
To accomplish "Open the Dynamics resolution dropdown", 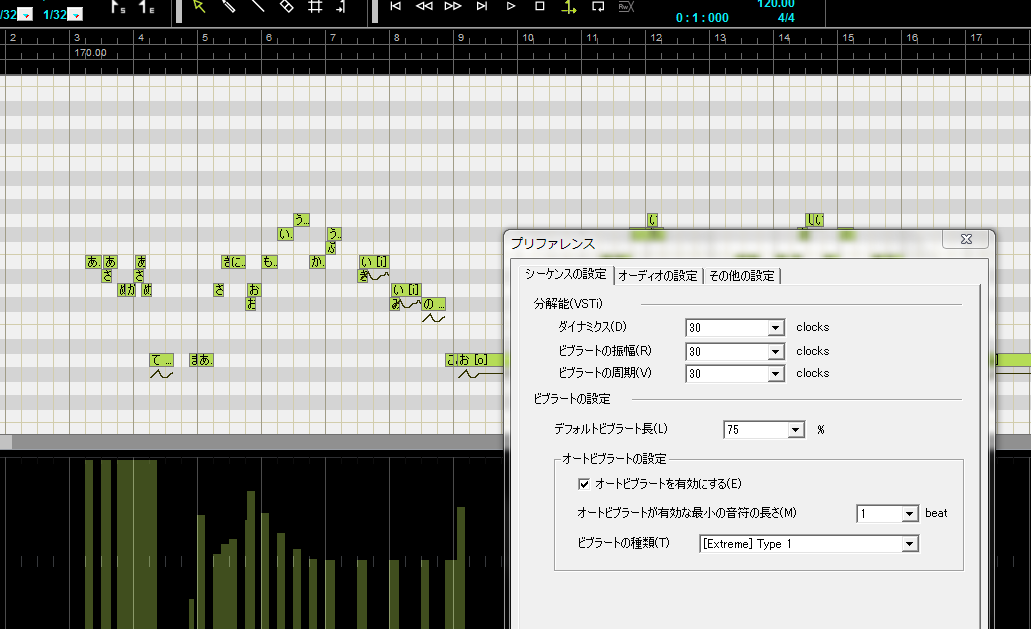I will [x=776, y=327].
